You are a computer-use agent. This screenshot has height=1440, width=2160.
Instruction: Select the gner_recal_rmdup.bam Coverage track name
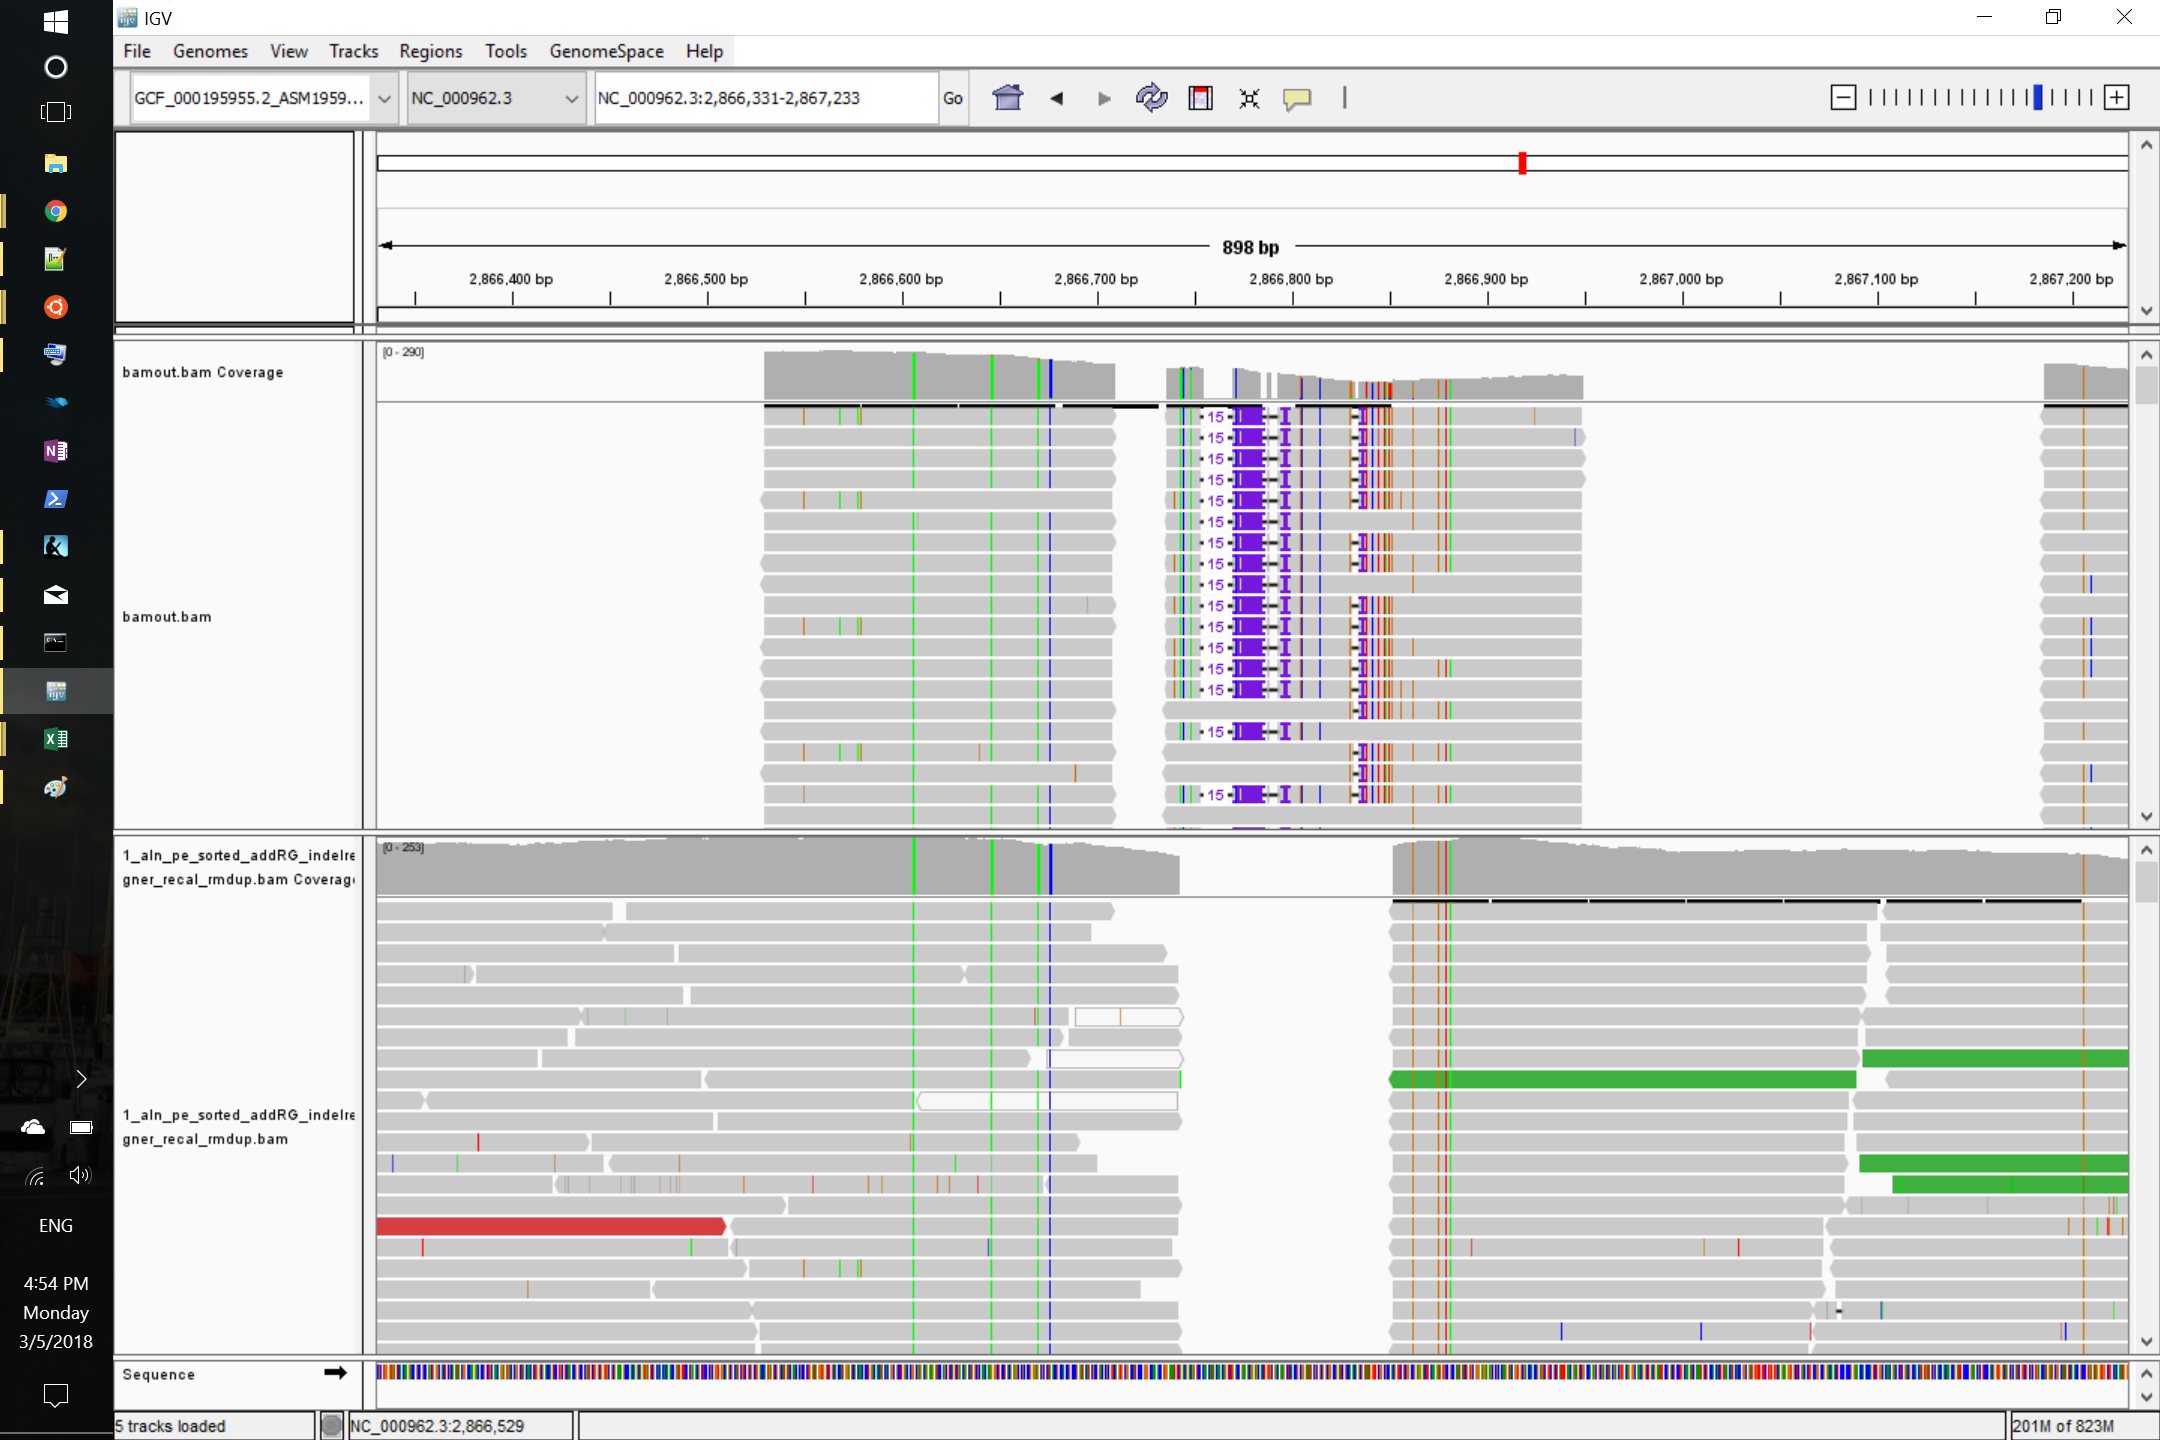click(x=239, y=867)
